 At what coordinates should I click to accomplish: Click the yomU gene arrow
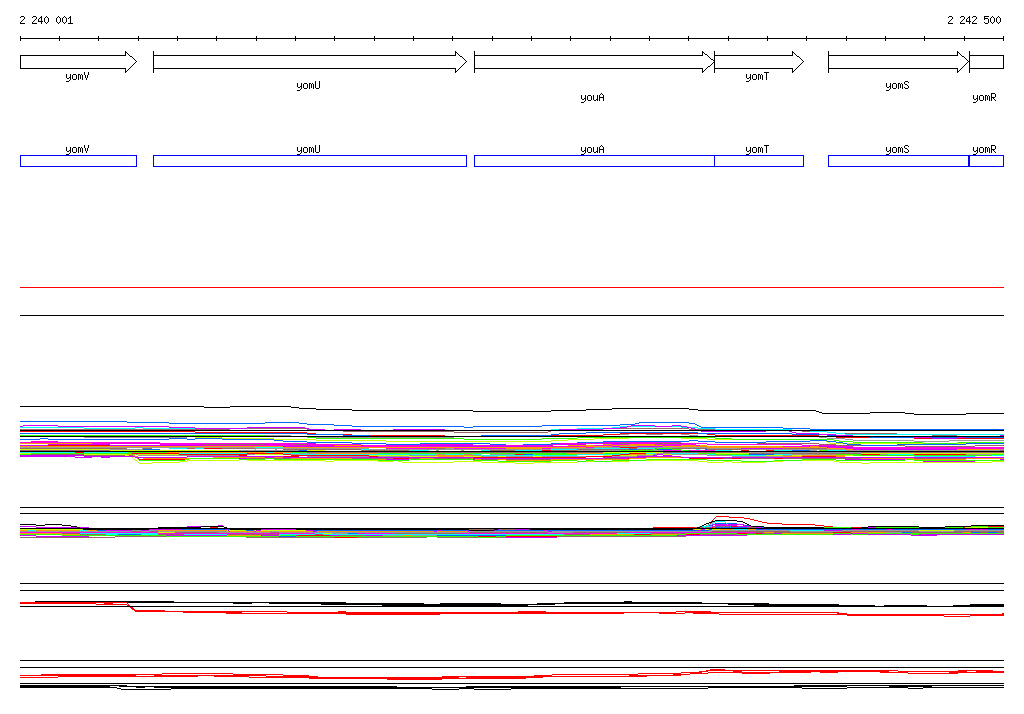(x=310, y=62)
